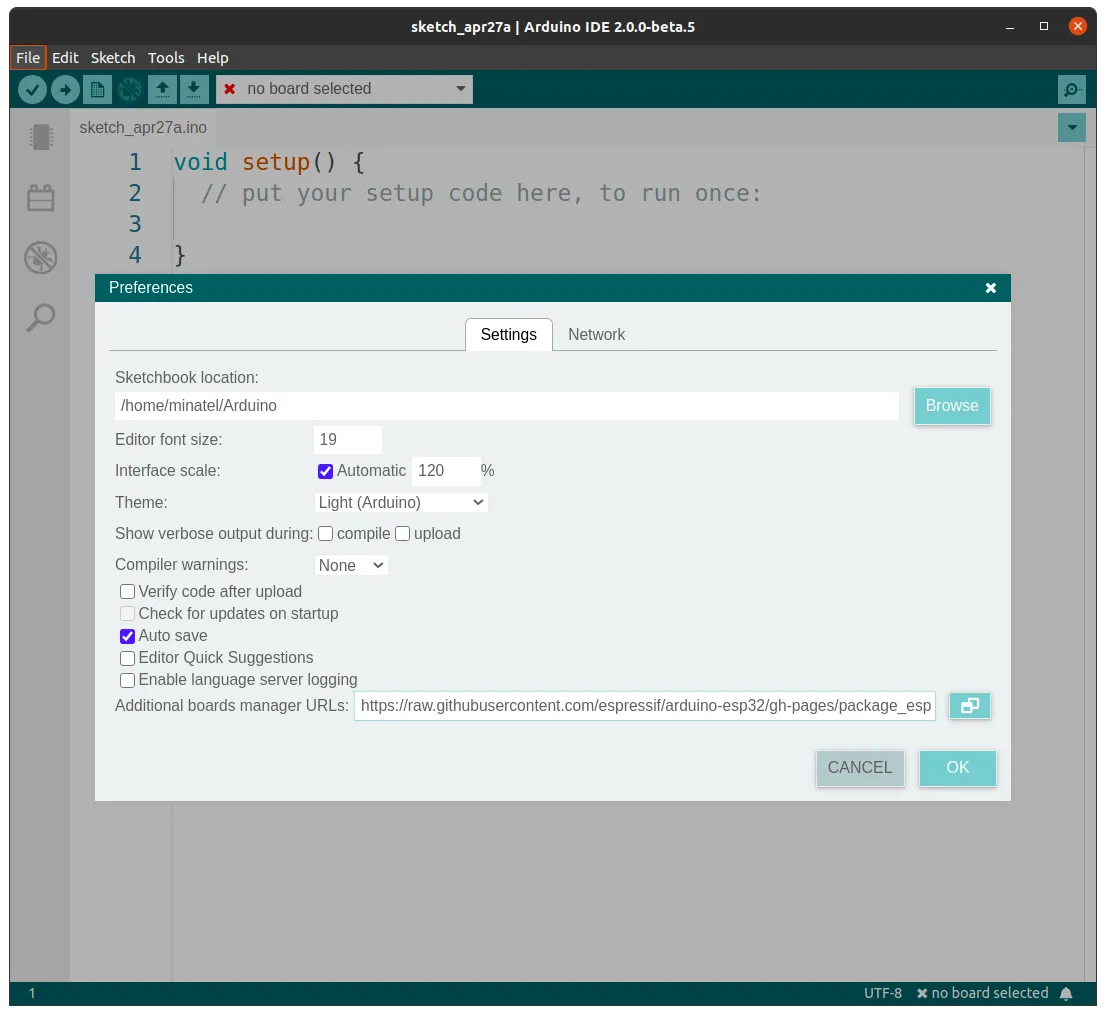Switch to the Network tab
Viewport: 1106px width, 1015px height.
coord(596,335)
